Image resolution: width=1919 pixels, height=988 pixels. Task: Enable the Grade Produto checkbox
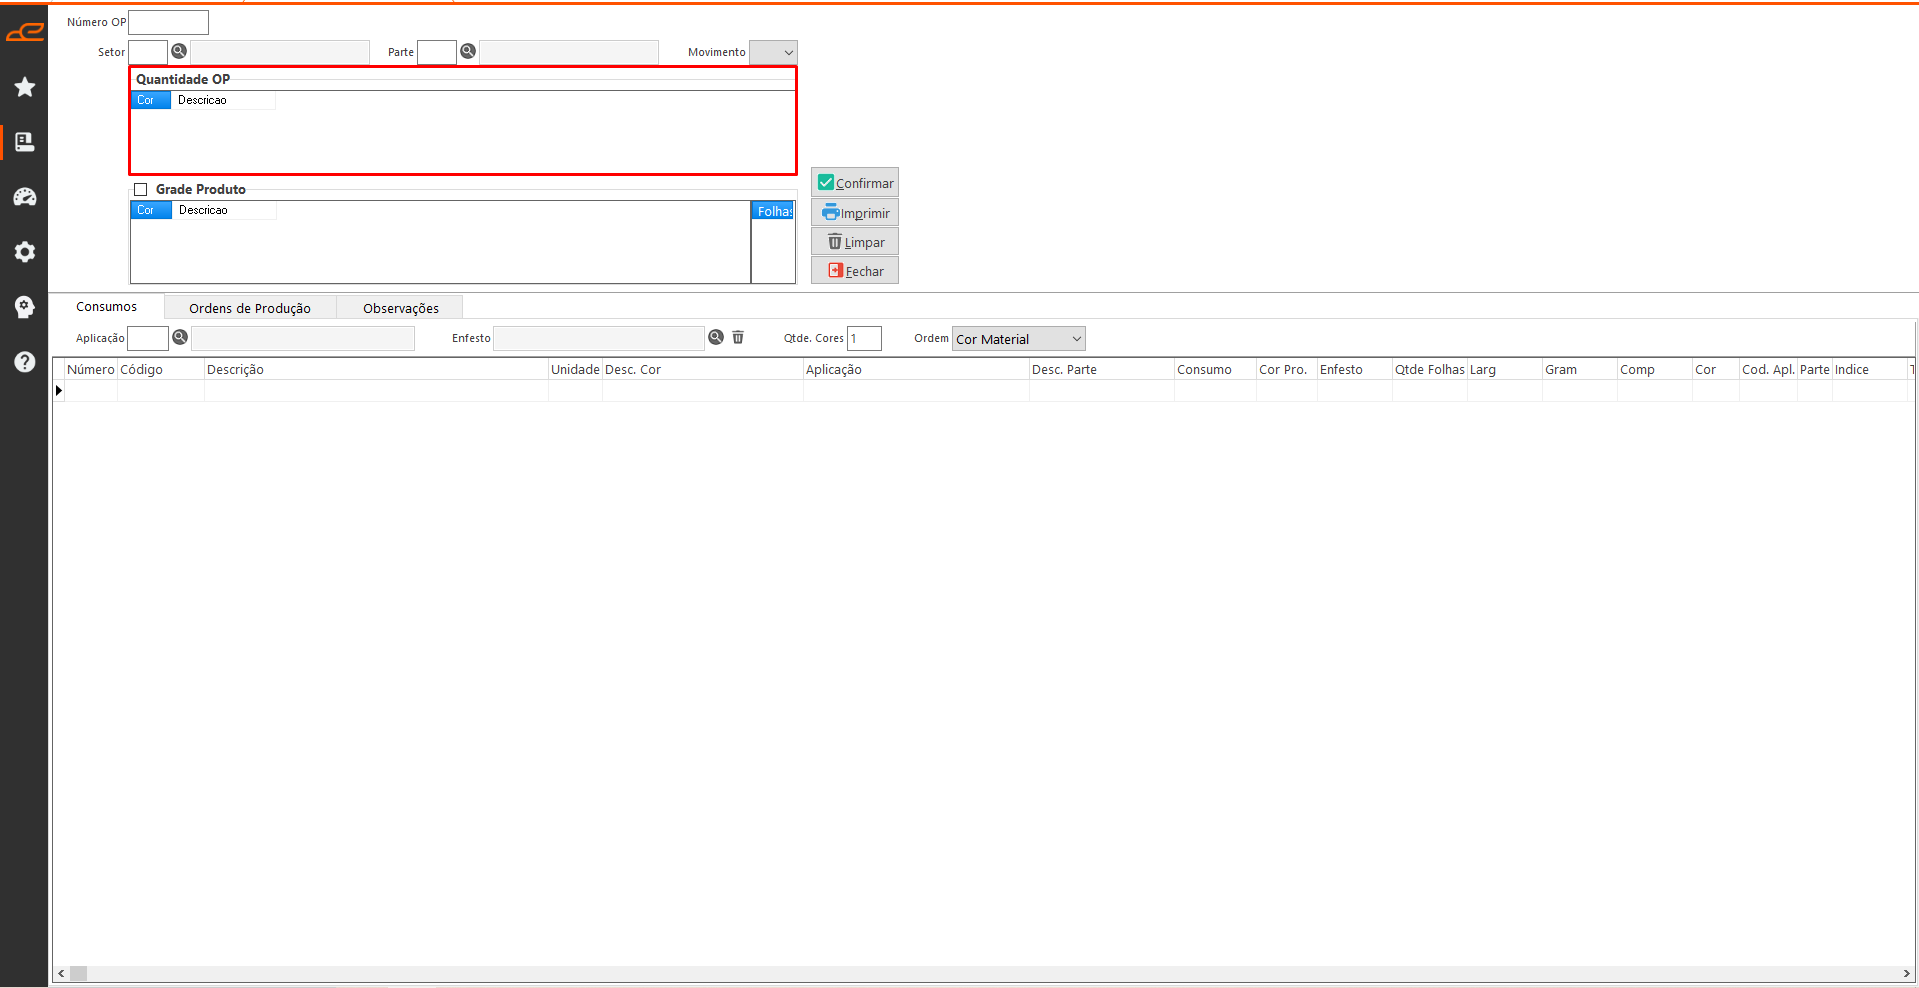[141, 190]
